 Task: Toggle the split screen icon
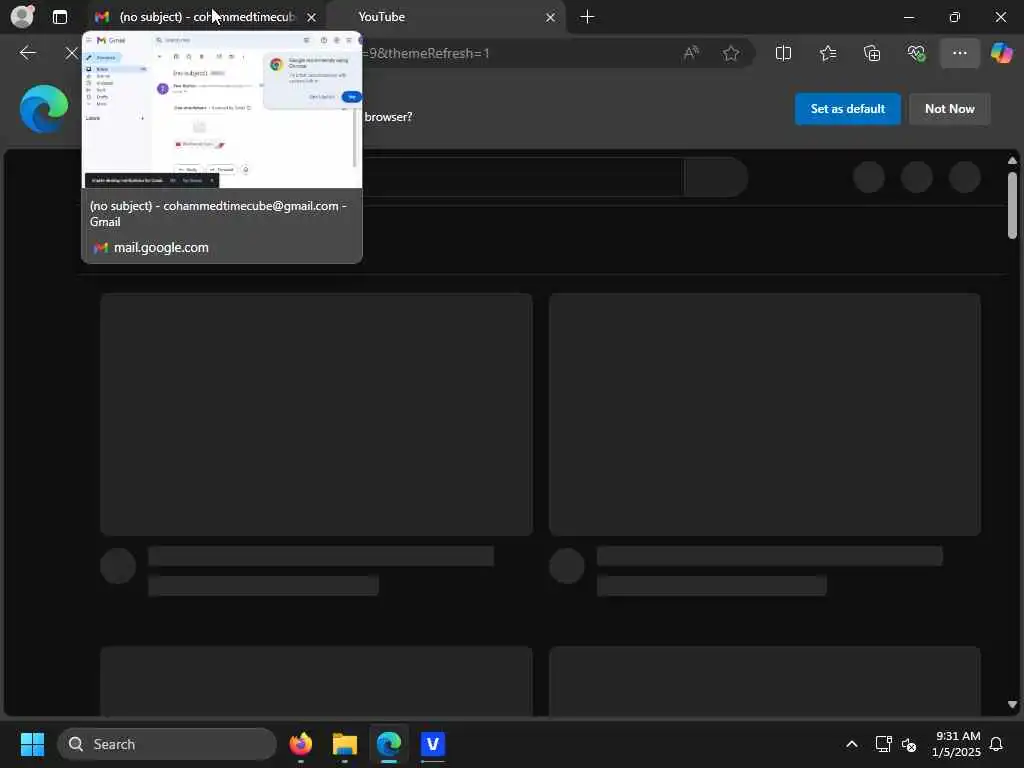click(x=783, y=53)
